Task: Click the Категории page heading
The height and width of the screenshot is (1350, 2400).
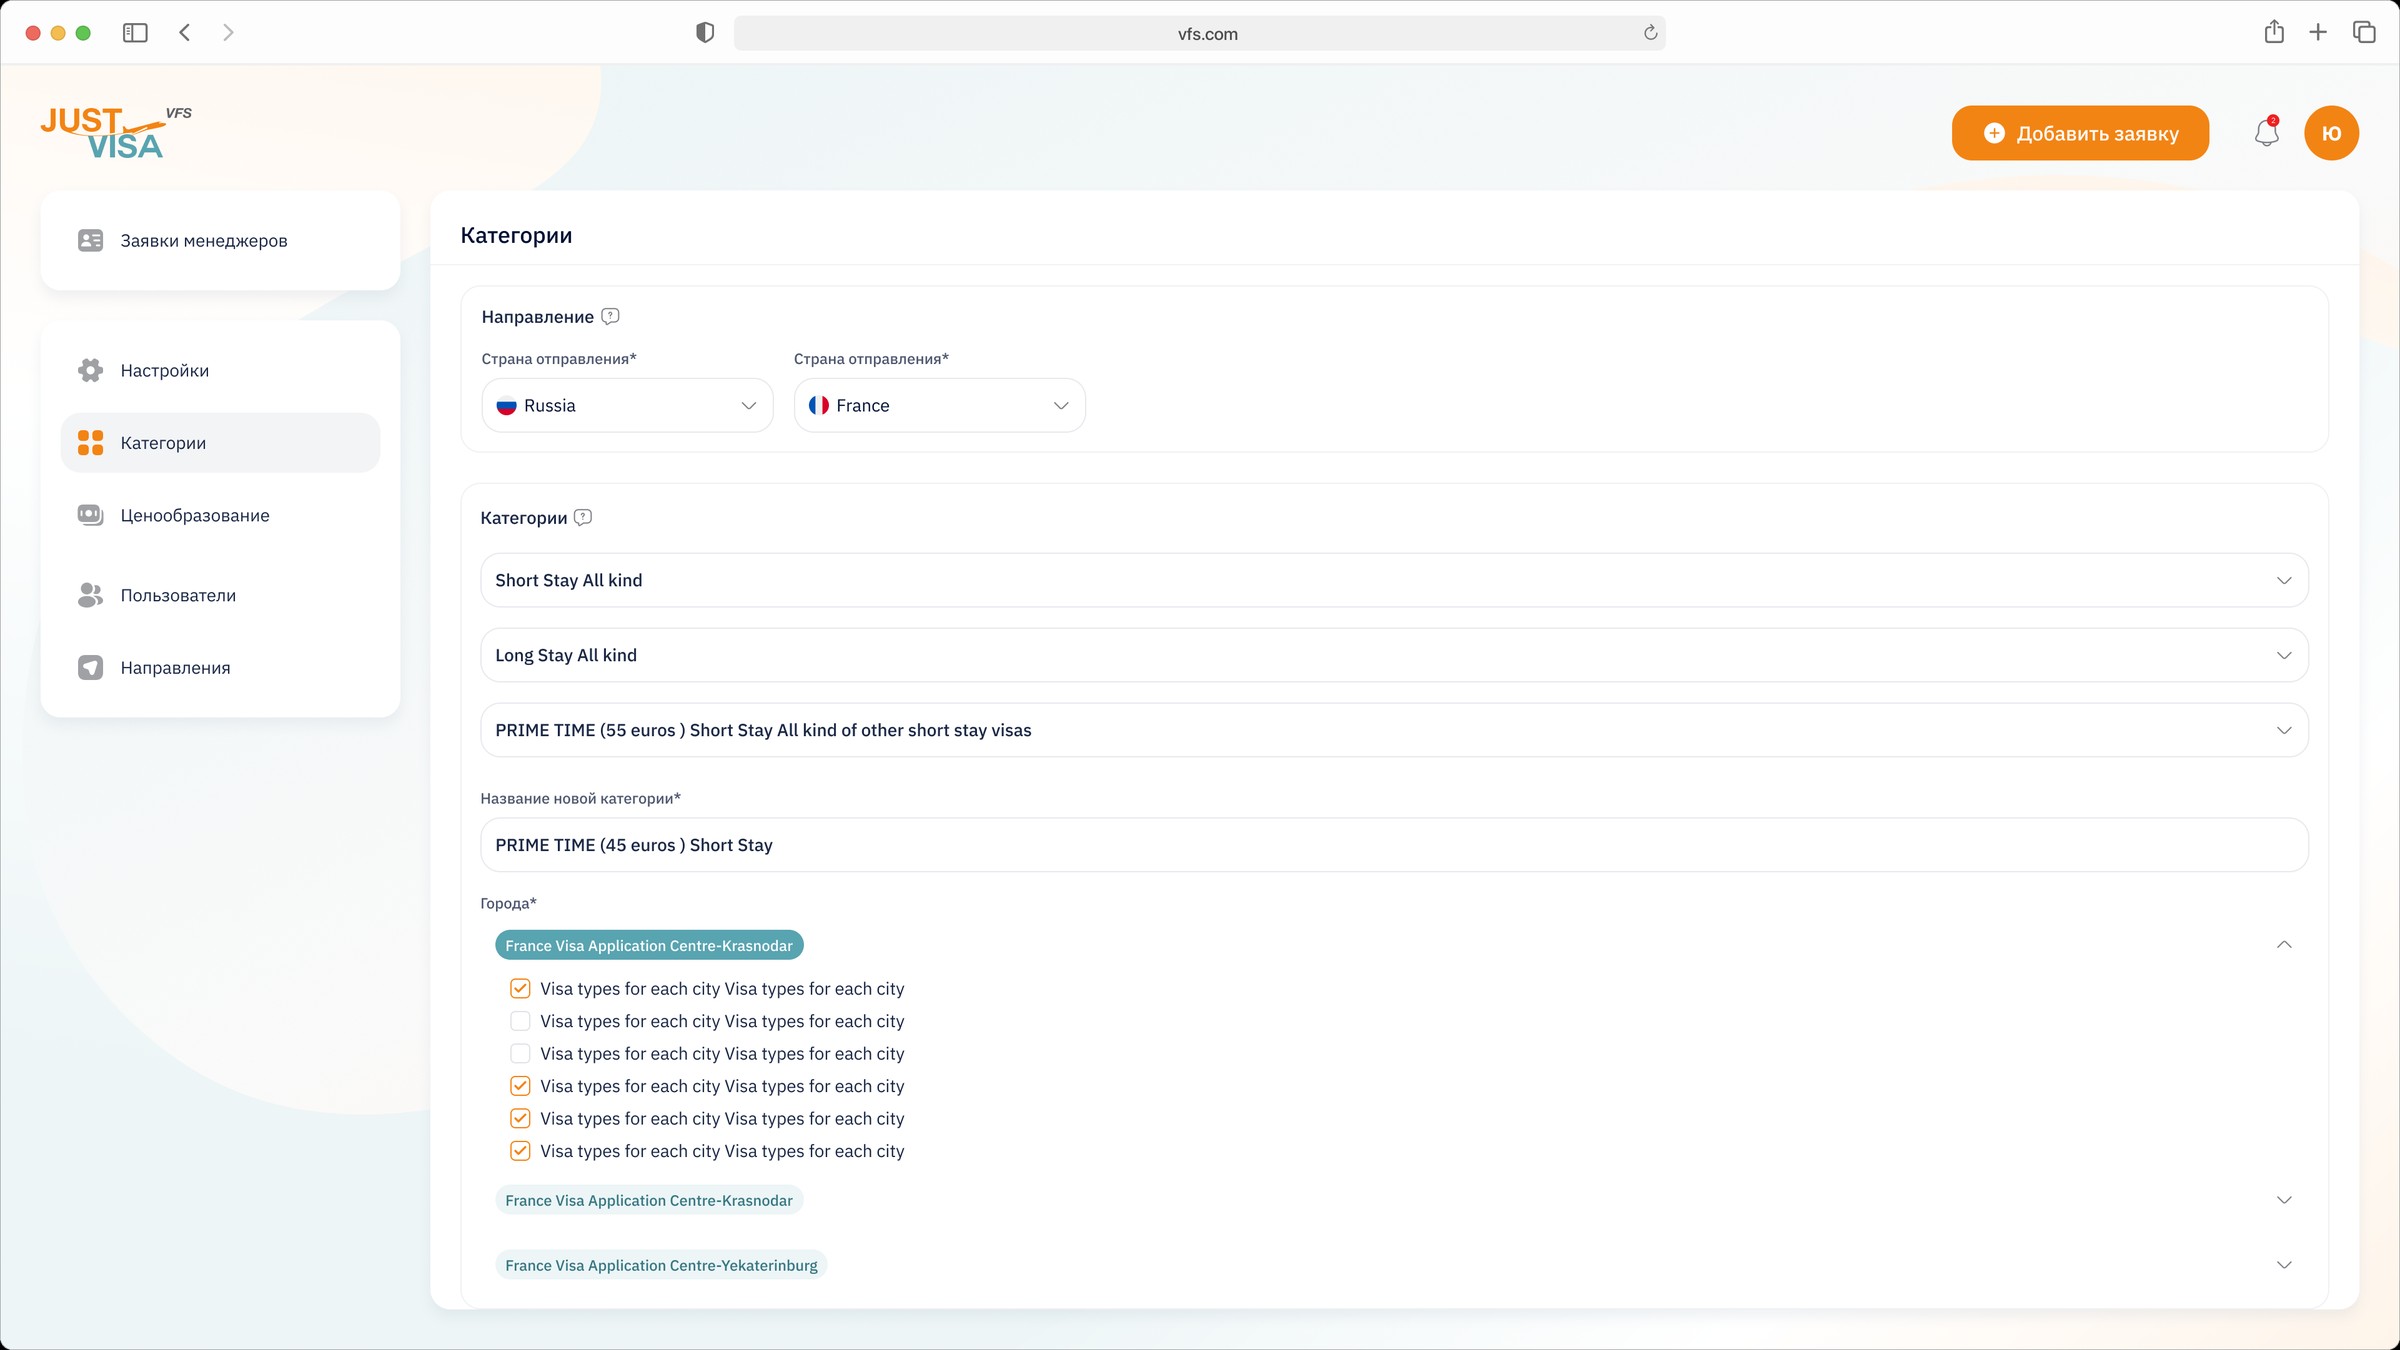Action: tap(516, 235)
